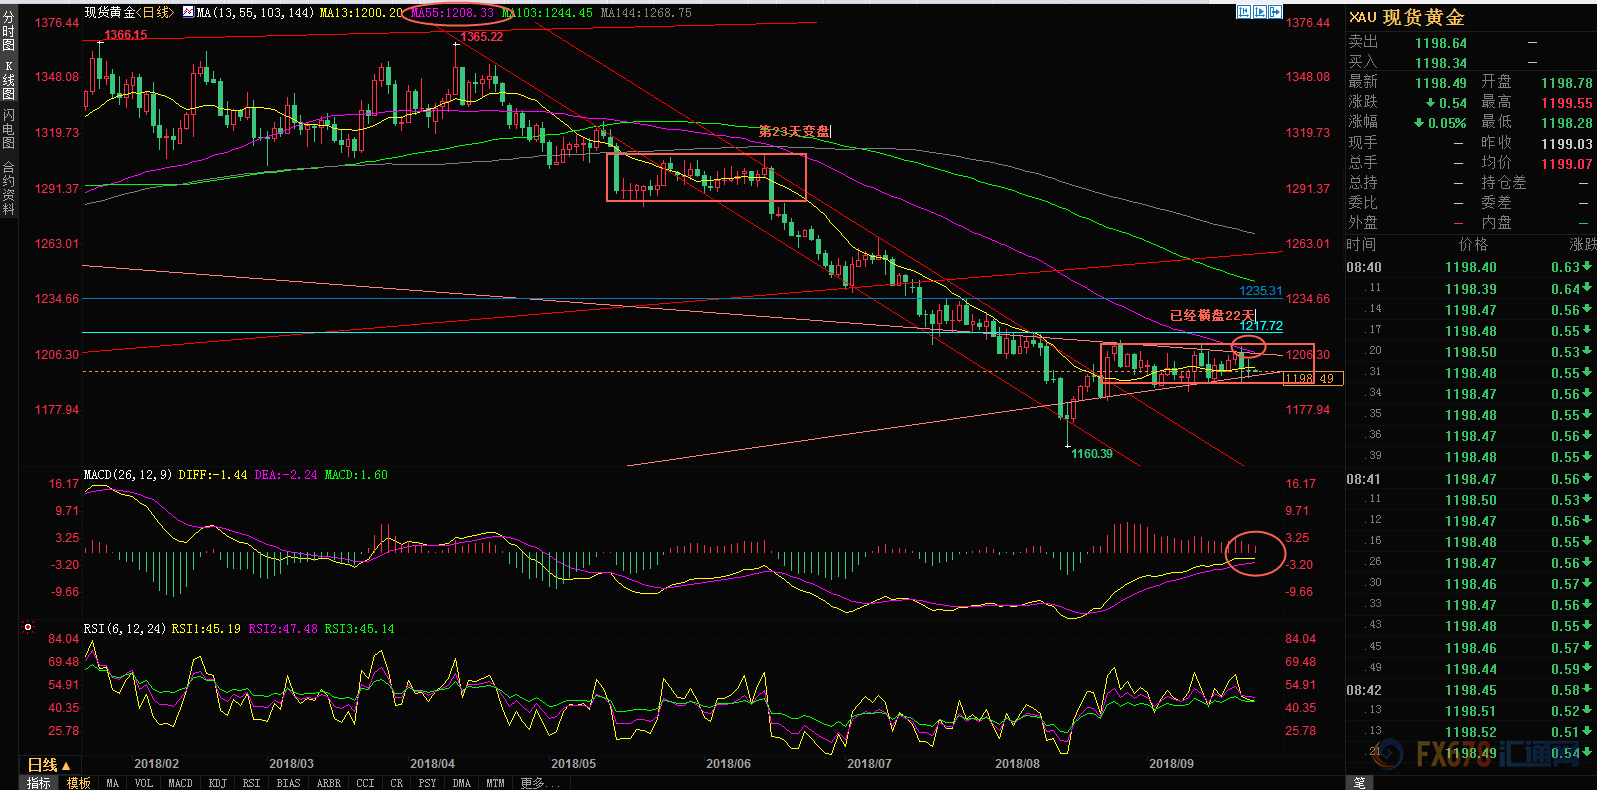Open the 日线 period dropdown at bottom left

[48, 765]
